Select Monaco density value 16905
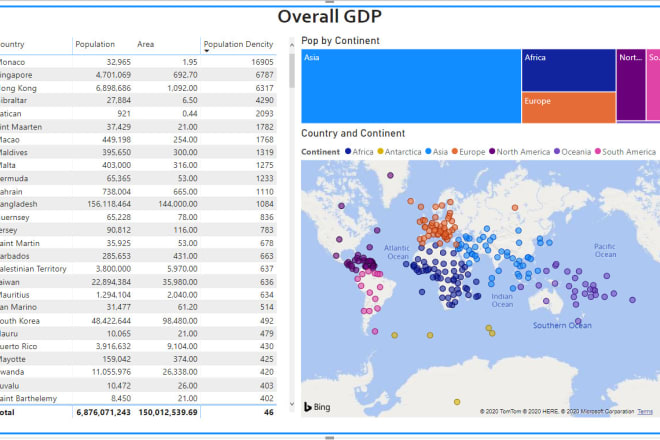This screenshot has width=660, height=440. point(262,62)
